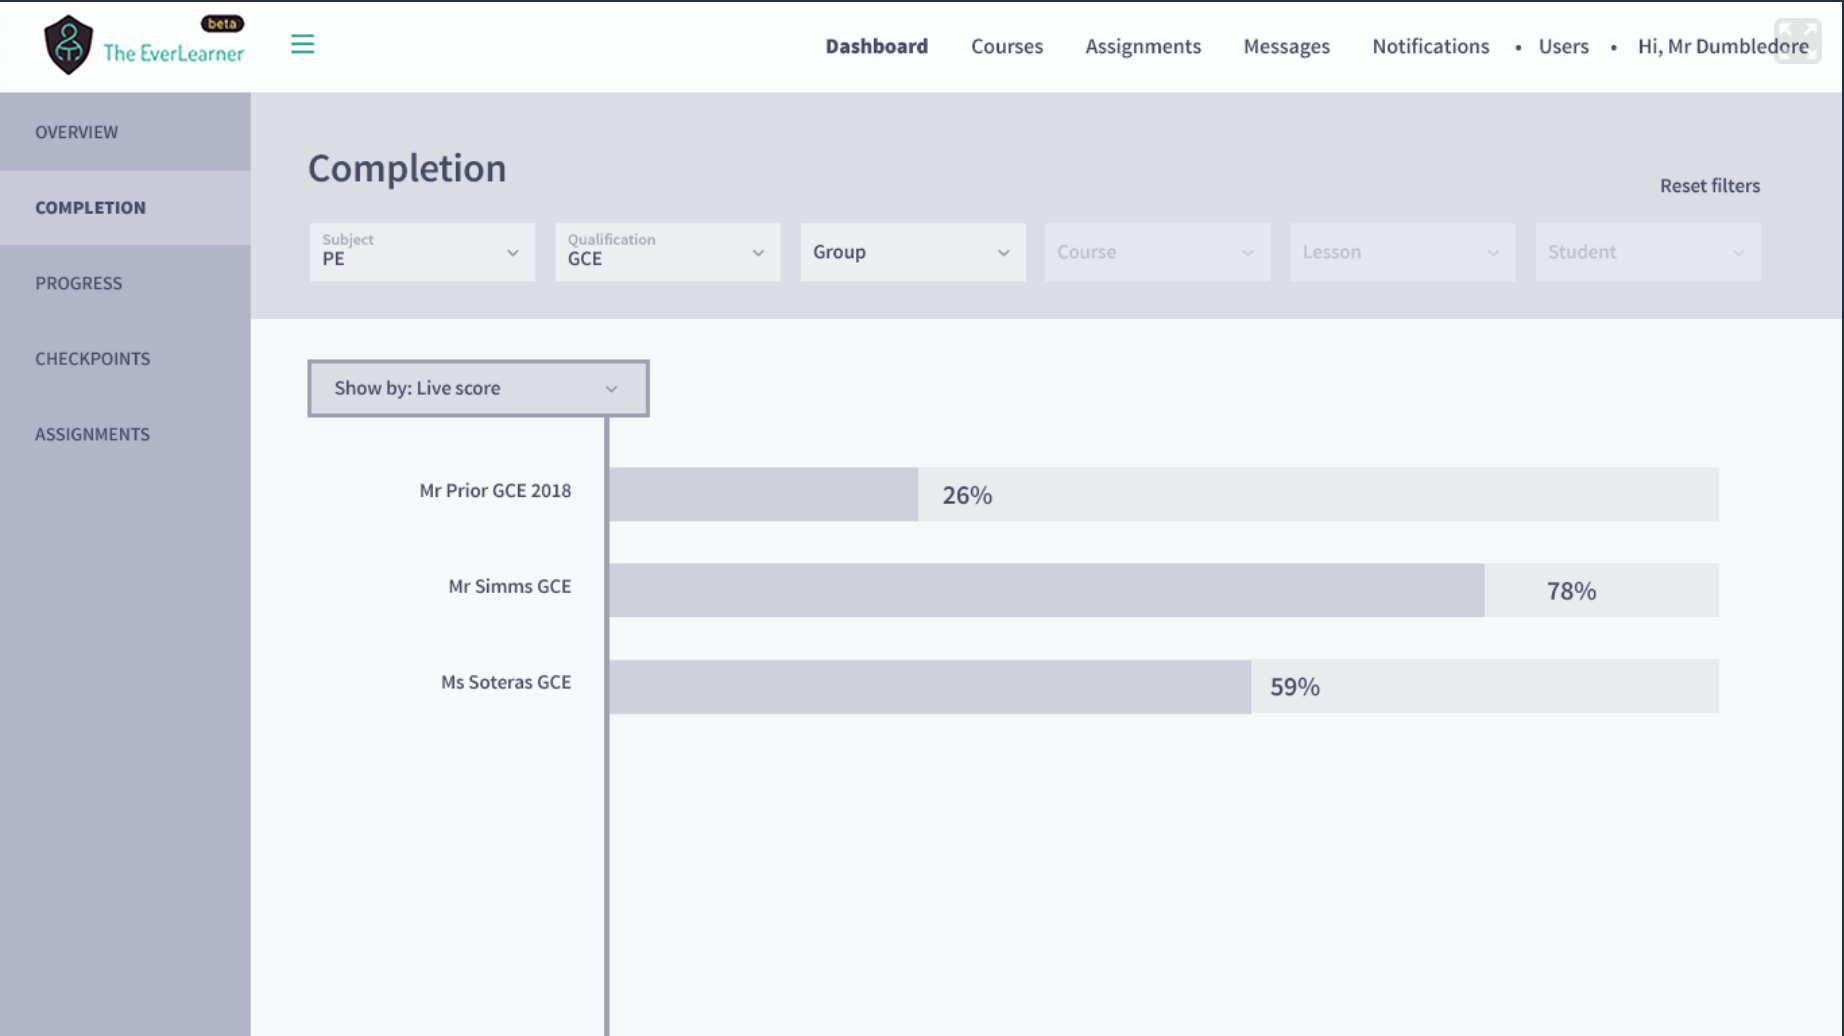Click The EverLearner wordmark text
1844x1036 pixels.
[x=174, y=53]
